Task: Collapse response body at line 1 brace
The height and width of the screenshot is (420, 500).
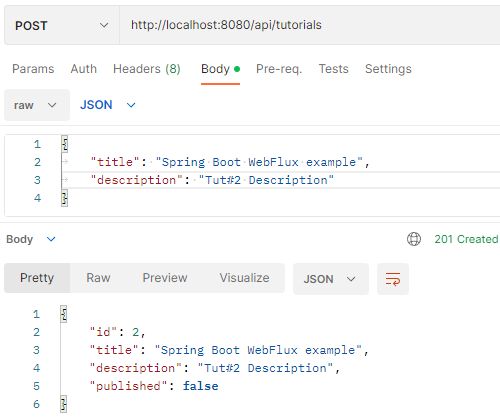Action: pos(64,314)
